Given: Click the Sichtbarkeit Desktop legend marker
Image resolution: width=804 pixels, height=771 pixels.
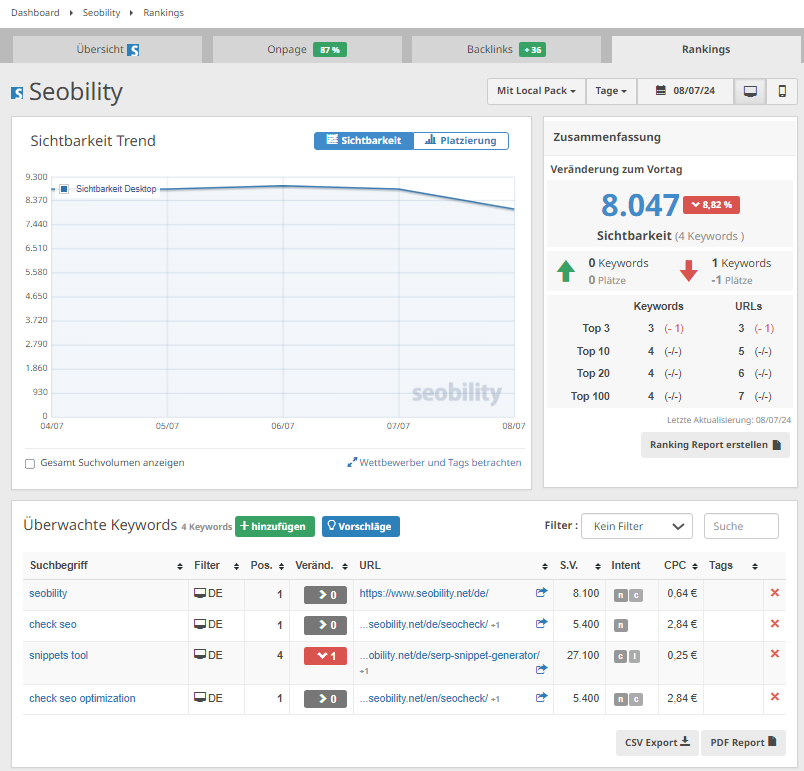Looking at the screenshot, I should (x=64, y=189).
